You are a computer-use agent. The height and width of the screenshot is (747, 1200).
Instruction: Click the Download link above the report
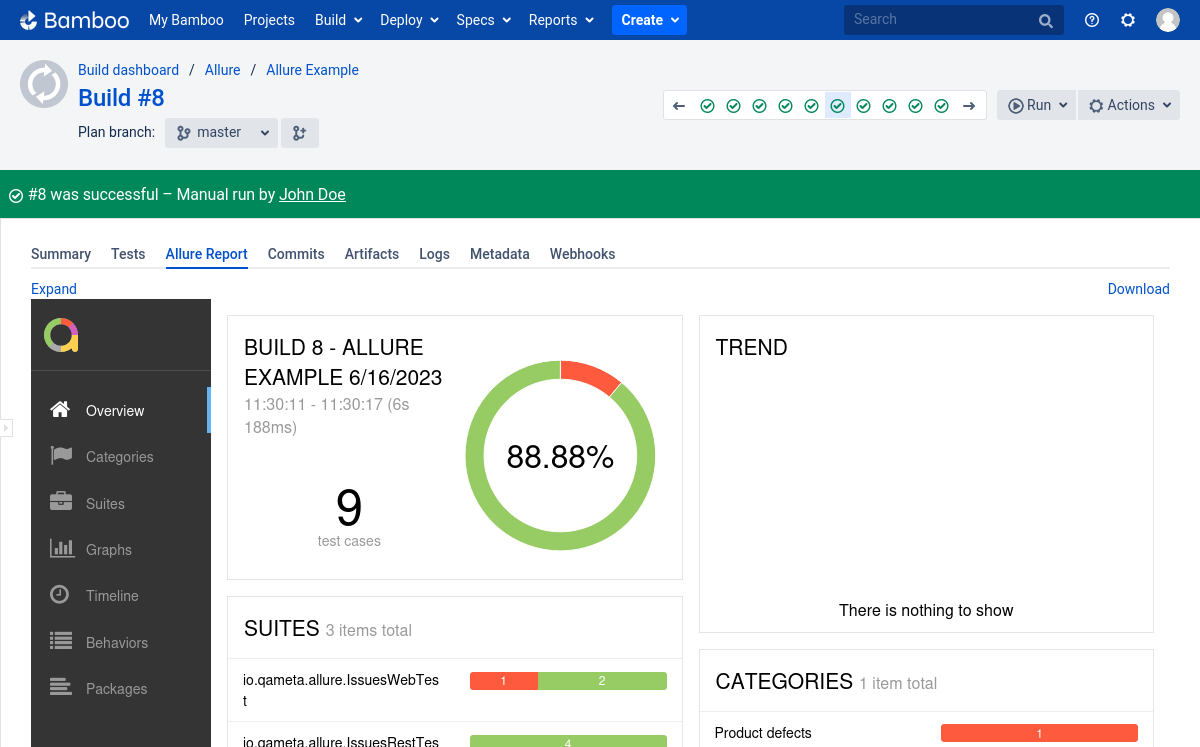tap(1138, 289)
